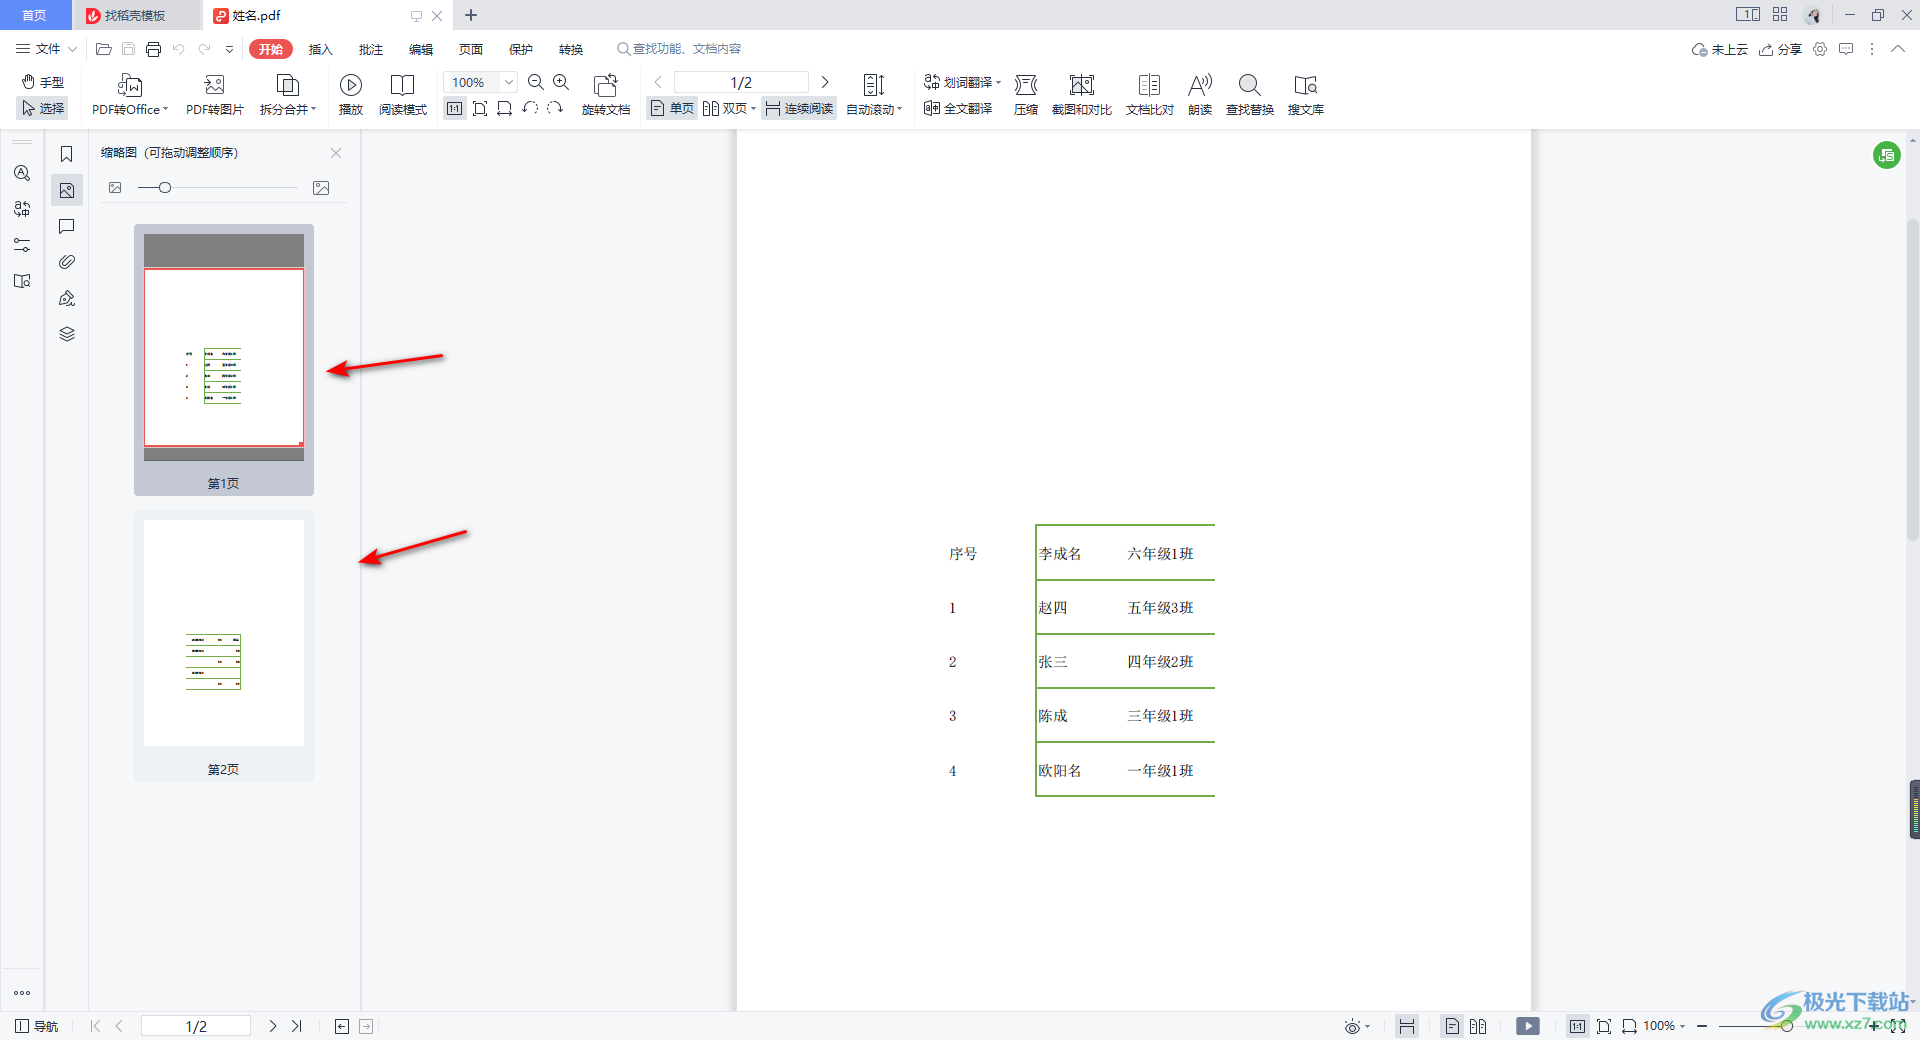
Task: Open the 文件 file menu
Action: point(46,49)
